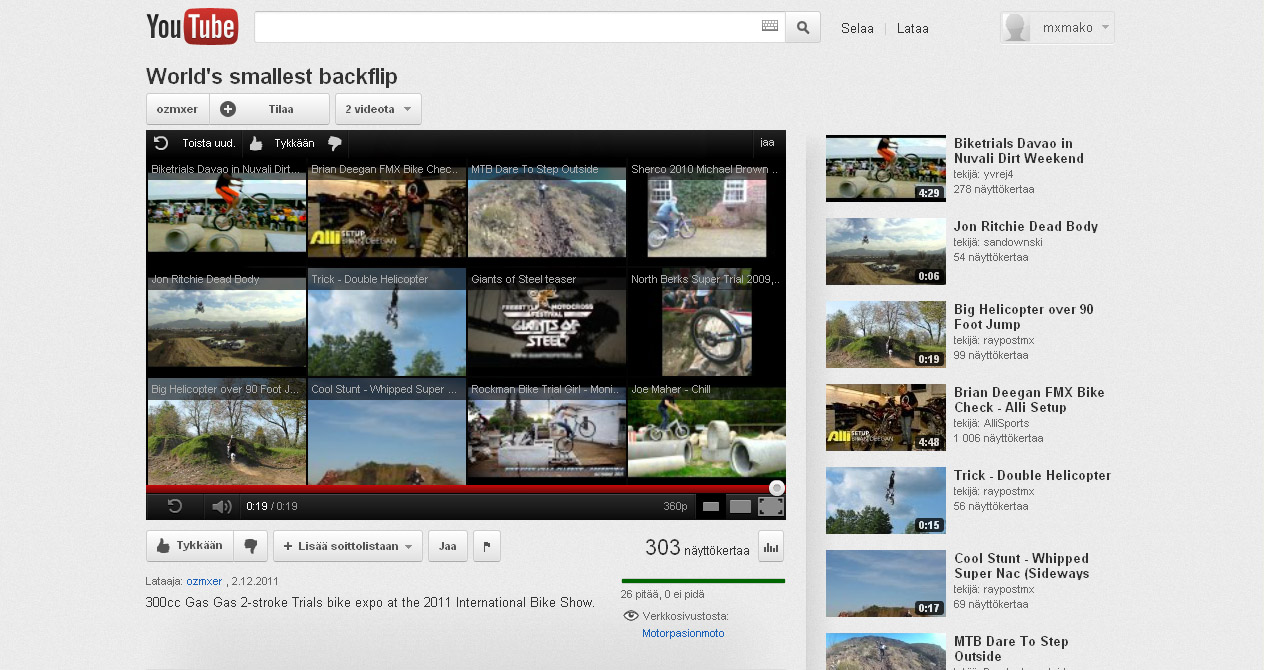Open the YouTube logo home link
The image size is (1264, 670).
click(192, 27)
